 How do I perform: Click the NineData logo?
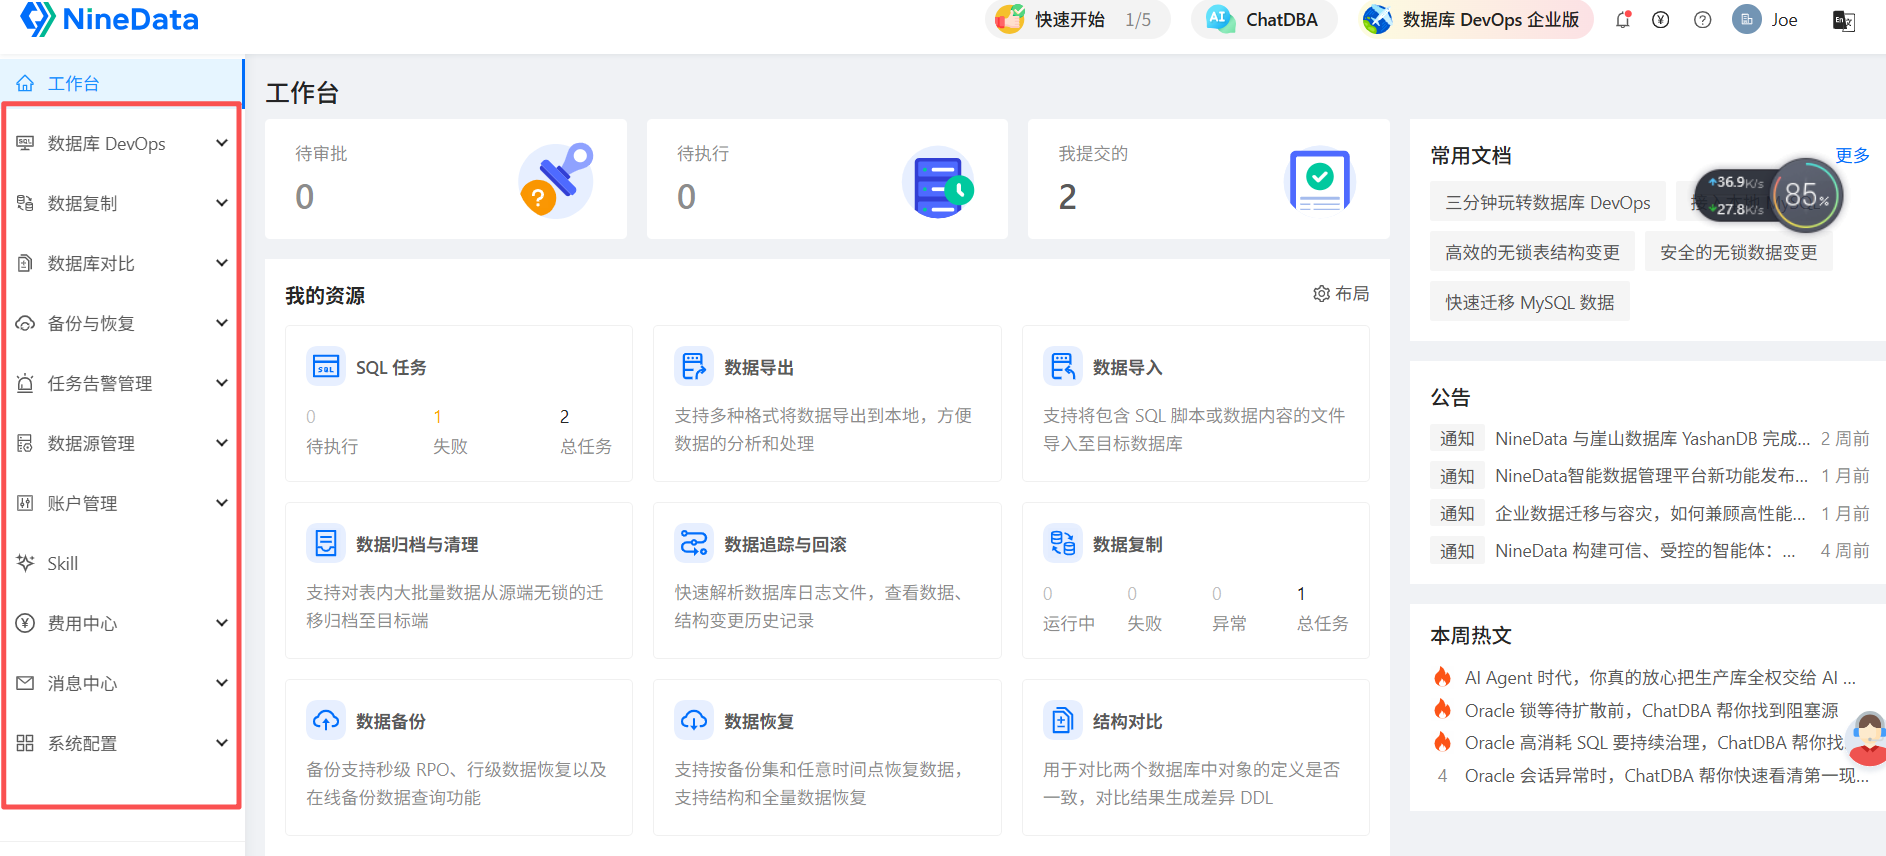110,19
